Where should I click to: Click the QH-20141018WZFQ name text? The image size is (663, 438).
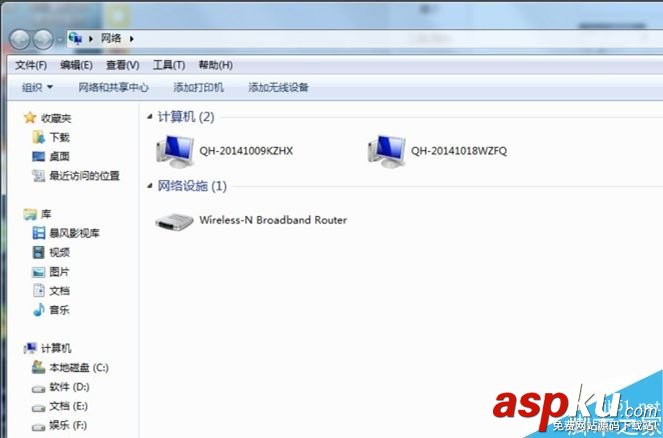pyautogui.click(x=459, y=151)
